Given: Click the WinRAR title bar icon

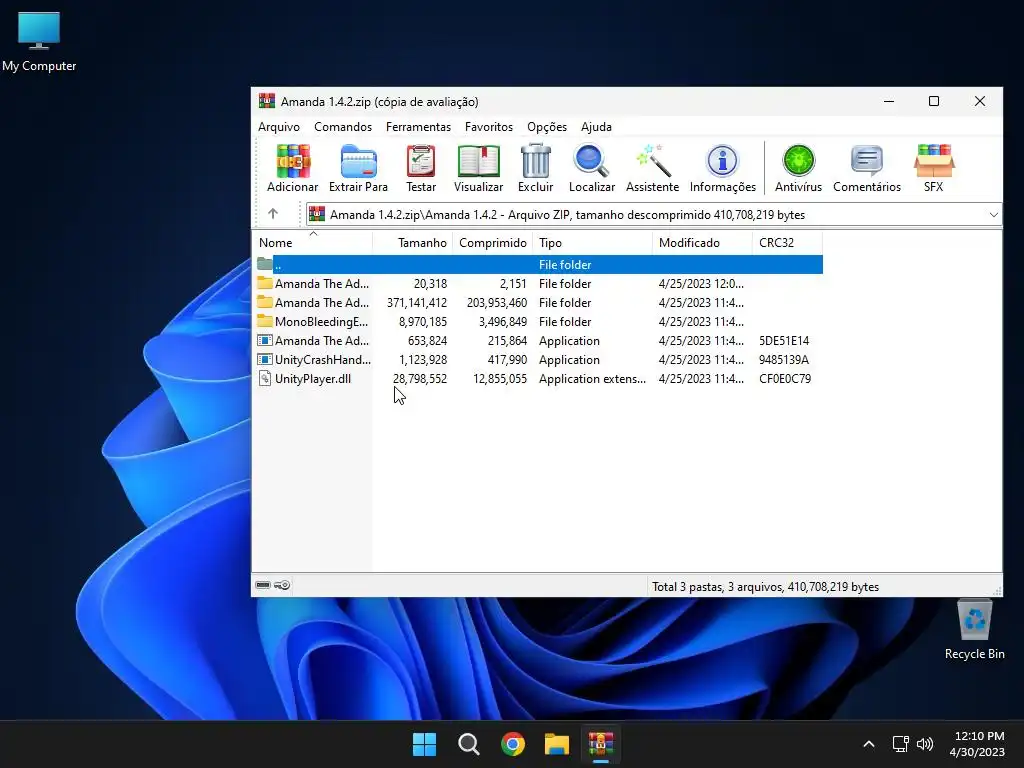Looking at the screenshot, I should 266,101.
